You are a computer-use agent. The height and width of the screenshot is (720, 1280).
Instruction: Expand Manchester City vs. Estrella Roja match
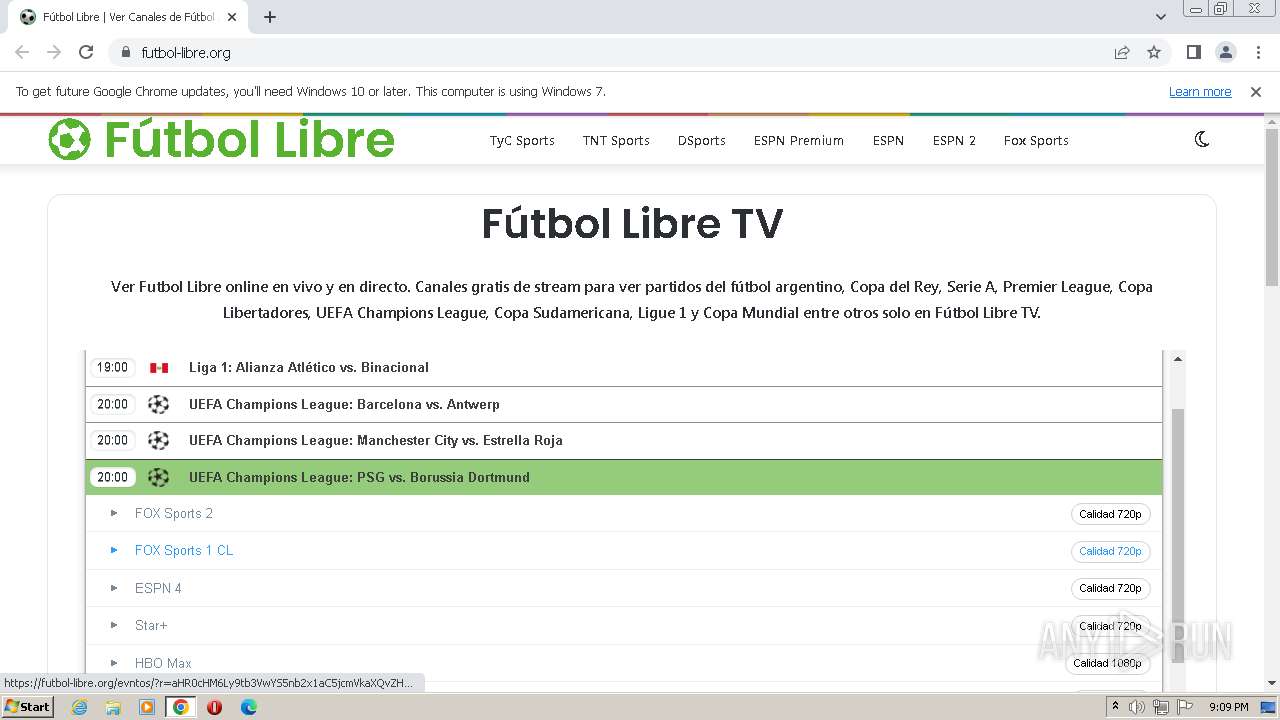click(624, 440)
